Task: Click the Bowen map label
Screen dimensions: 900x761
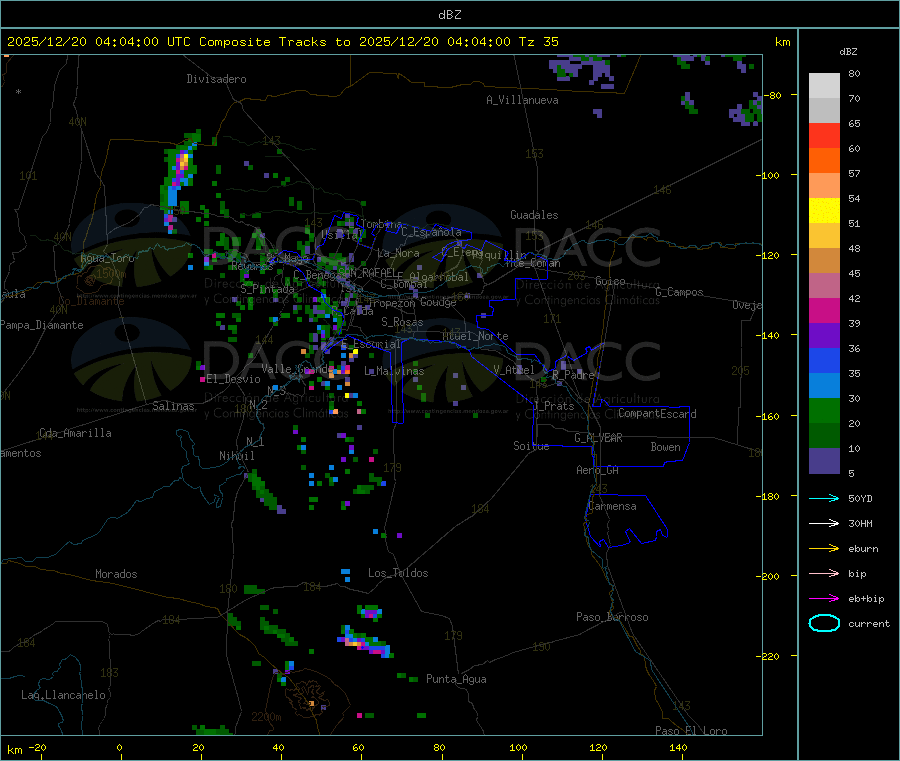Action: coord(665,447)
